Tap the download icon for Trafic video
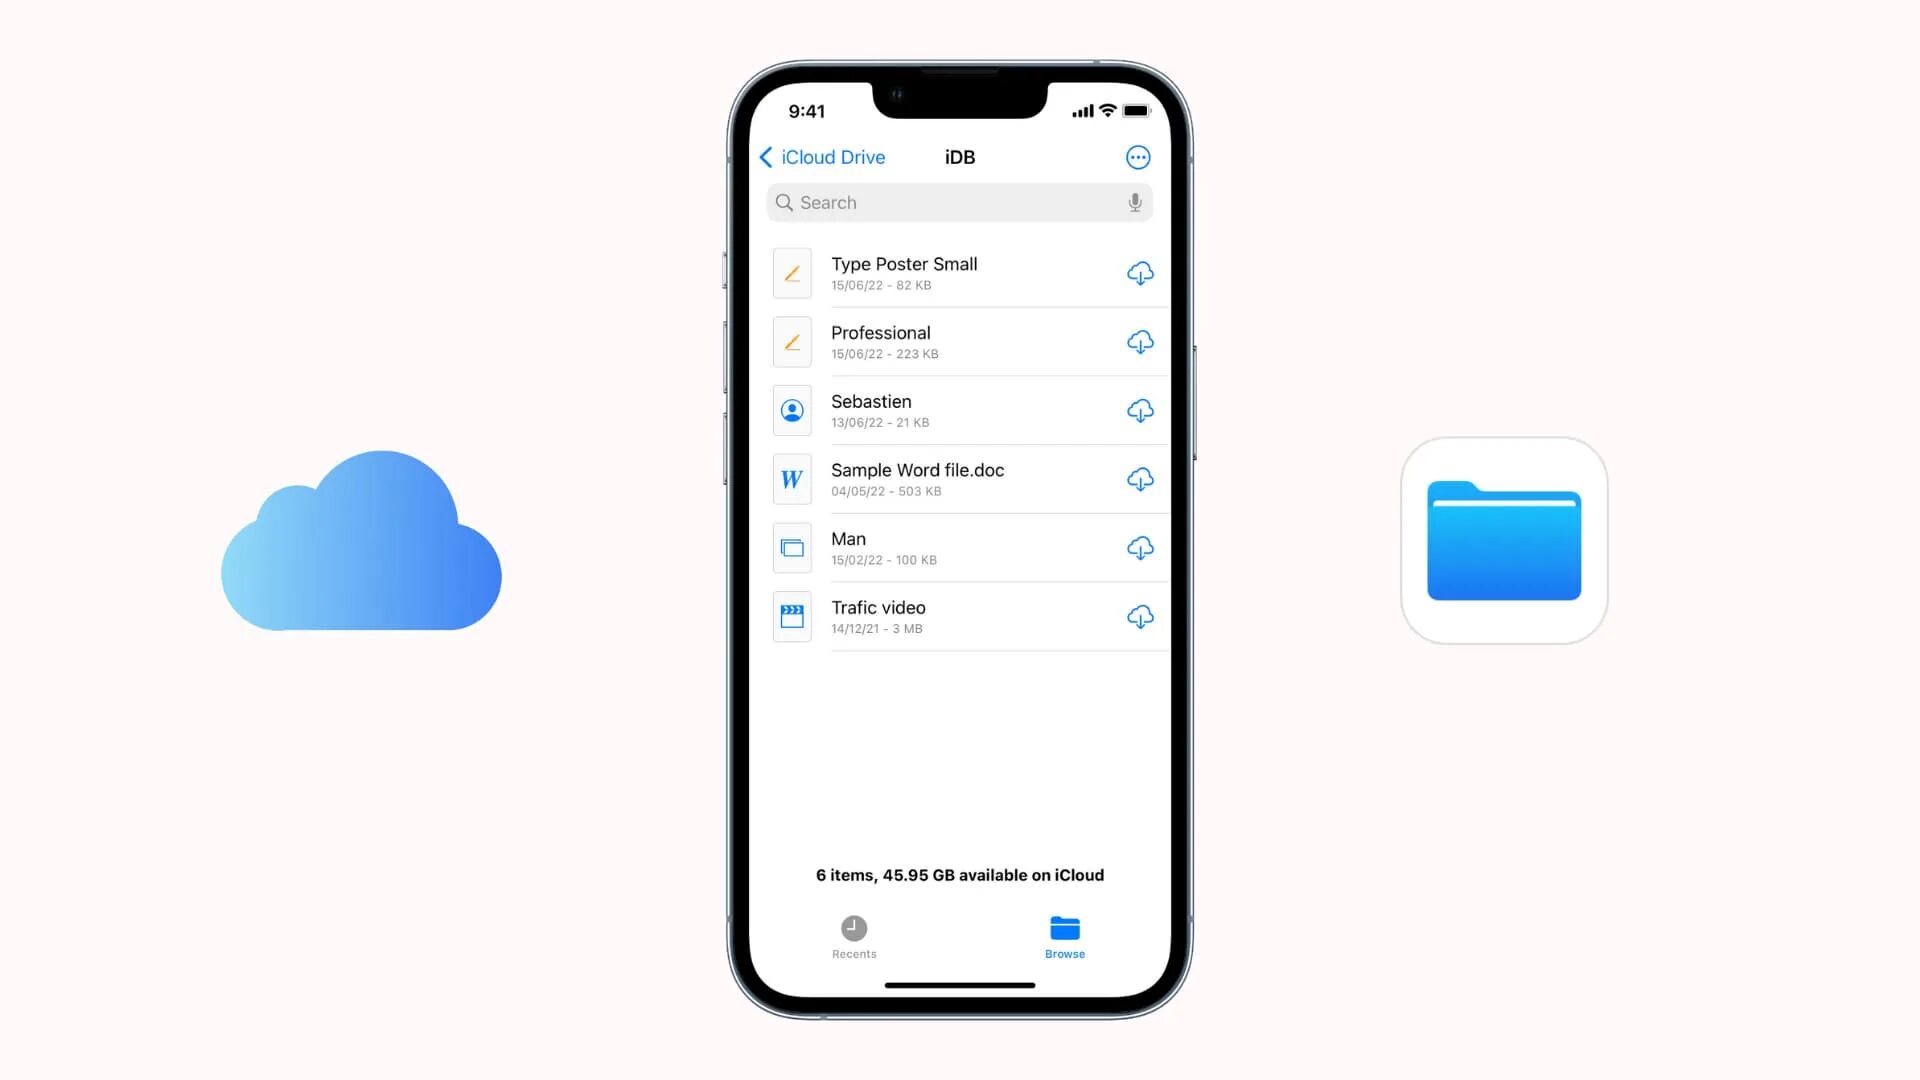The height and width of the screenshot is (1080, 1920). pos(1138,617)
